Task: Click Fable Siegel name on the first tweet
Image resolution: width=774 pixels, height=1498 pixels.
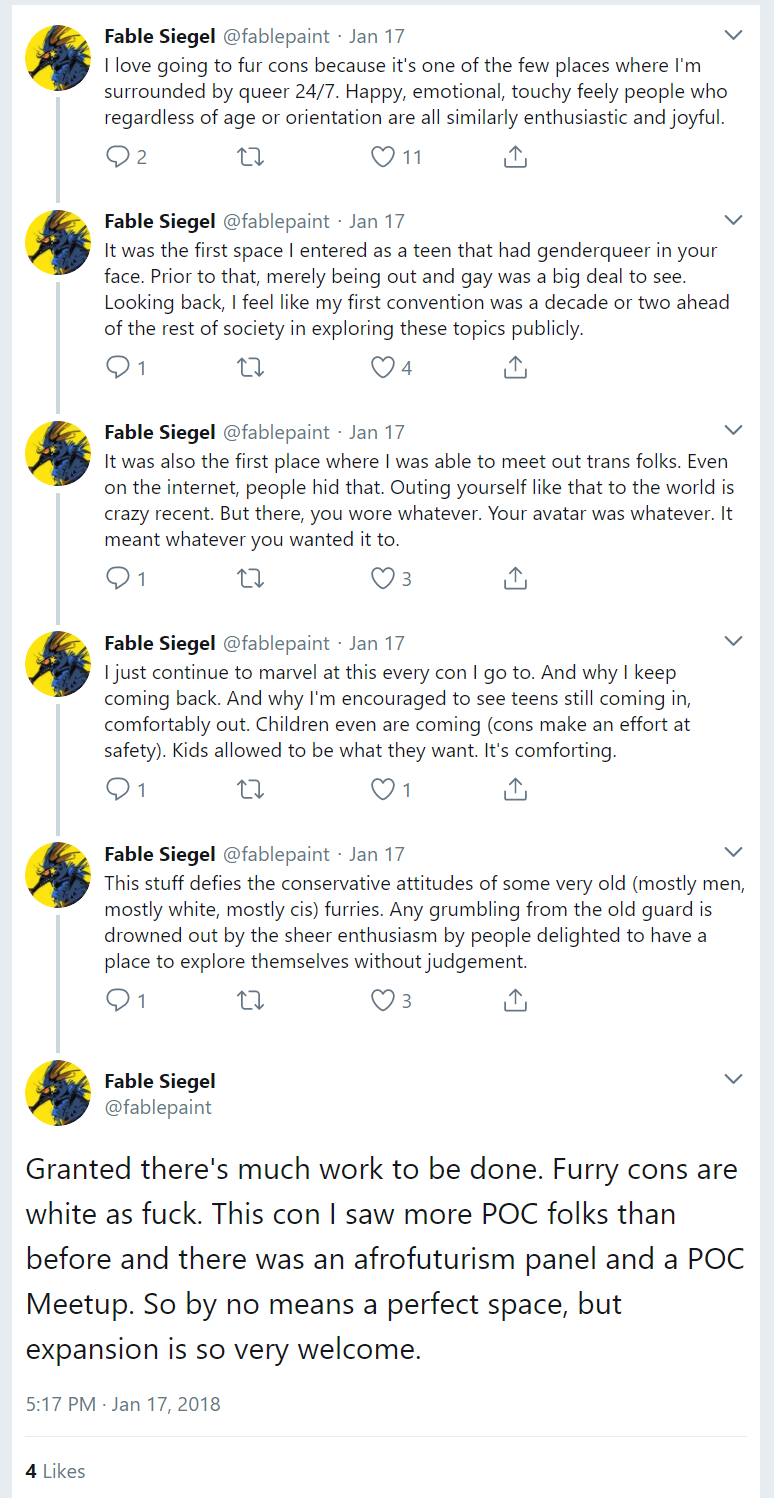Action: coord(160,36)
